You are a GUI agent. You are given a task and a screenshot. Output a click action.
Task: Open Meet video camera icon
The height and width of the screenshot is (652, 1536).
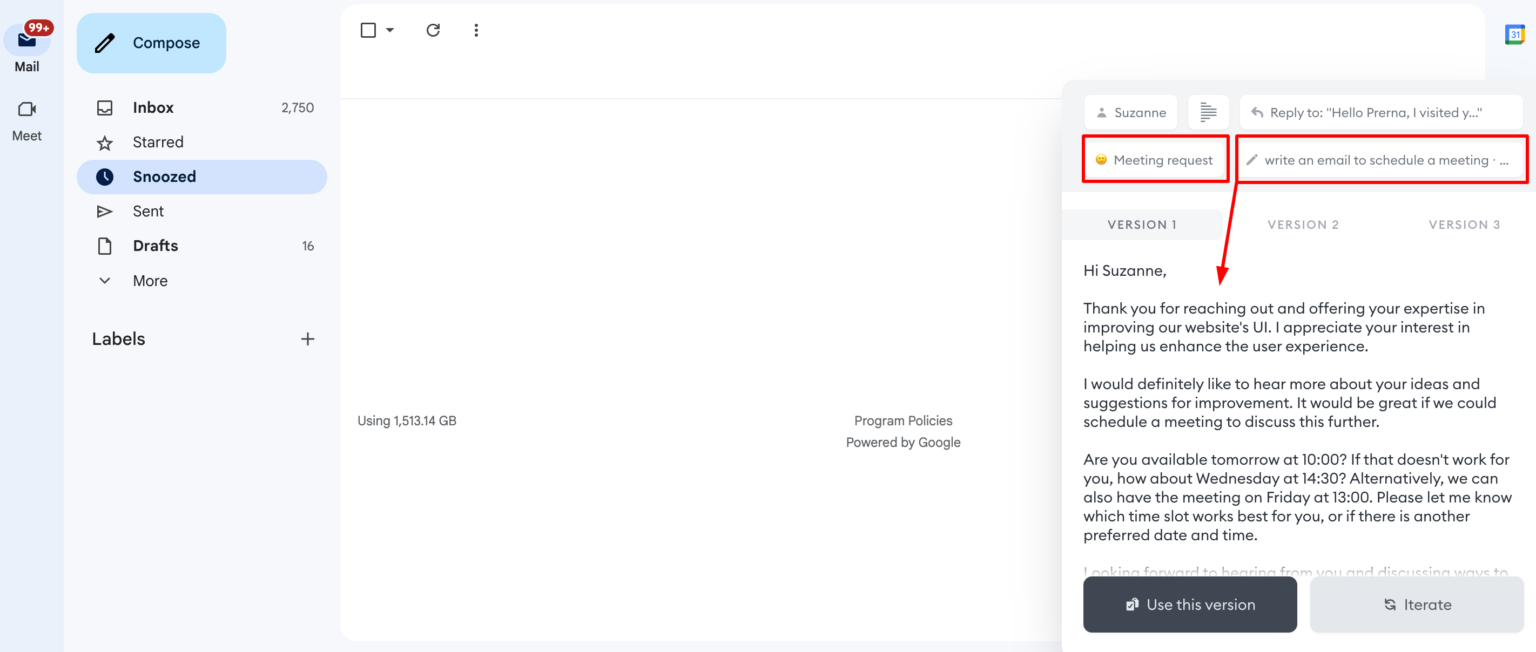tap(27, 110)
